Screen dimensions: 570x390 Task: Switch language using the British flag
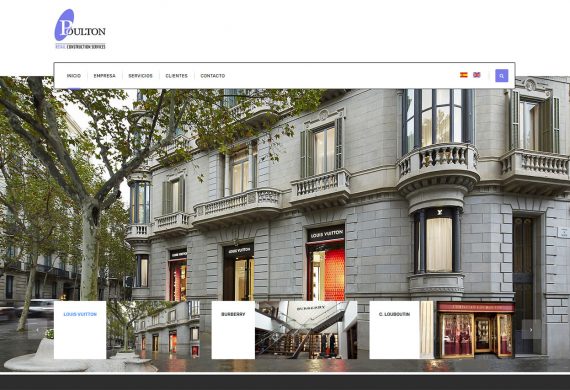tap(477, 75)
